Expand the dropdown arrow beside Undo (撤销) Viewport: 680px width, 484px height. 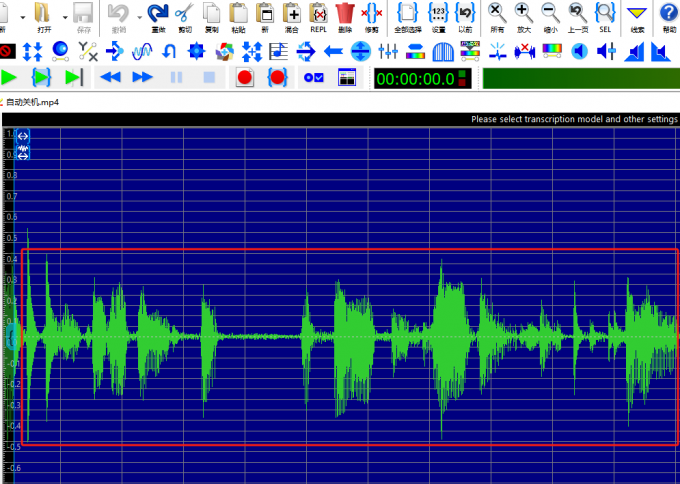click(138, 16)
